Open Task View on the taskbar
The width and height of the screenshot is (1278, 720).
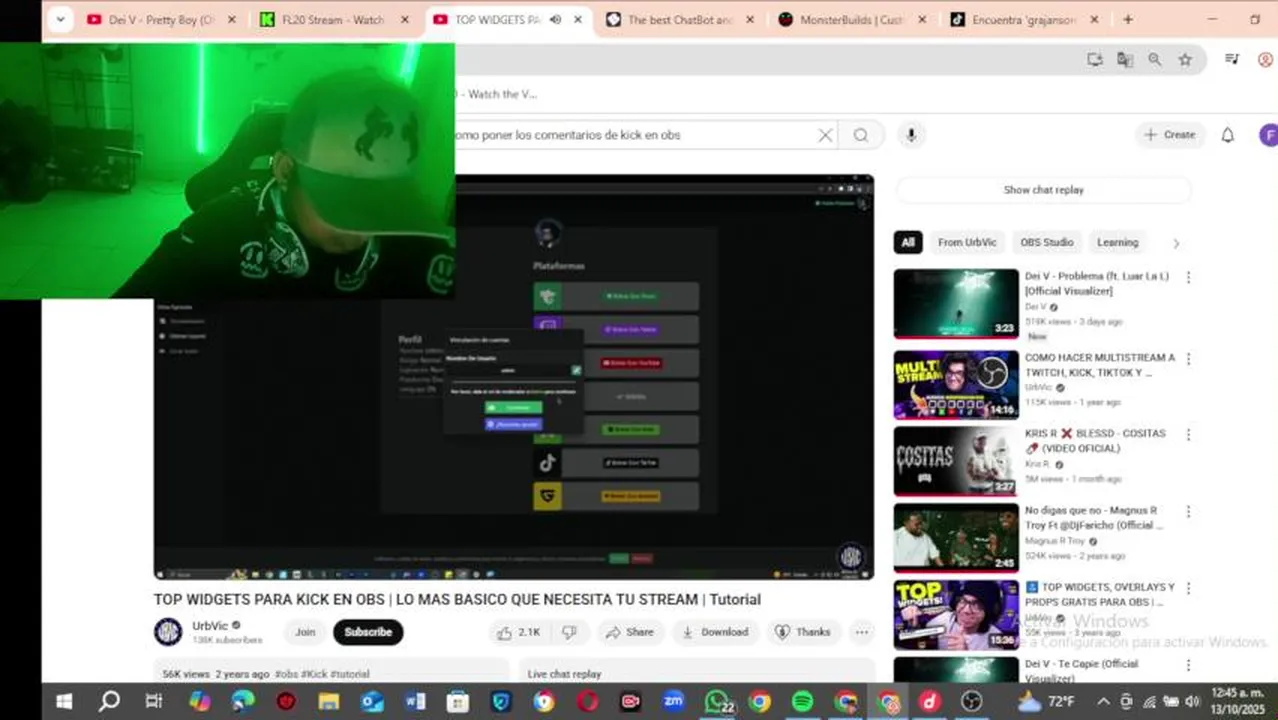[x=153, y=702]
